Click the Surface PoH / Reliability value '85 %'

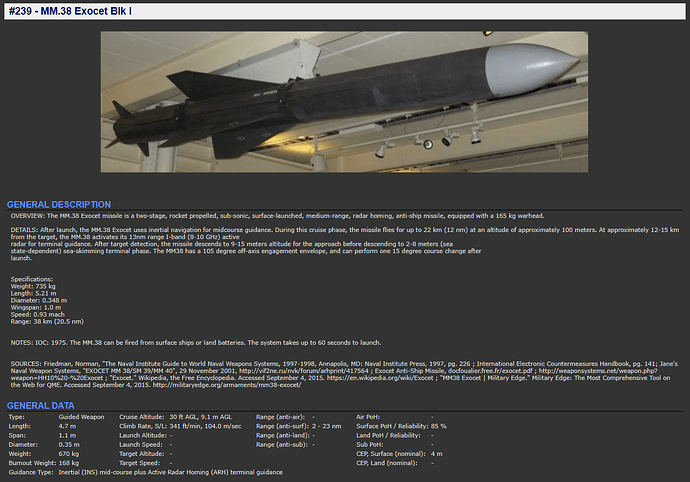pyautogui.click(x=439, y=426)
